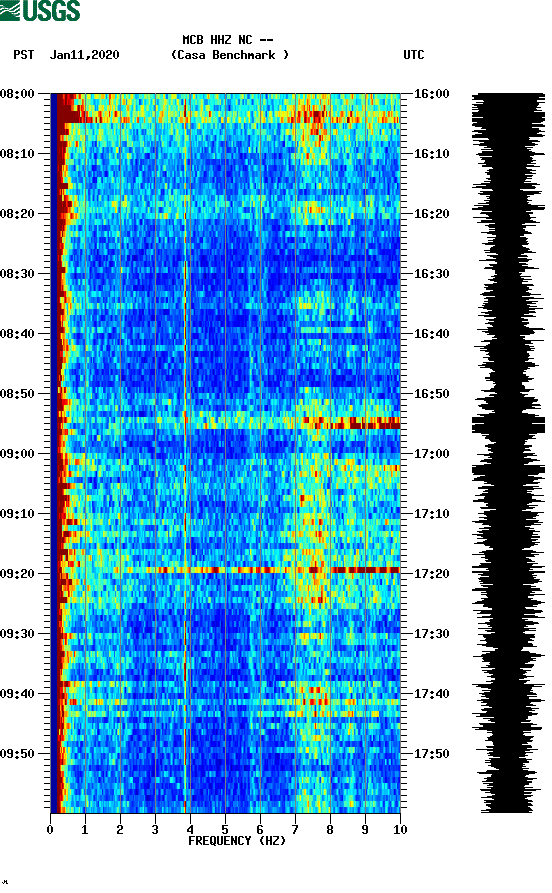This screenshot has height=893, width=552.
Task: Click the PST time label "09:20"
Action: pos(17,574)
